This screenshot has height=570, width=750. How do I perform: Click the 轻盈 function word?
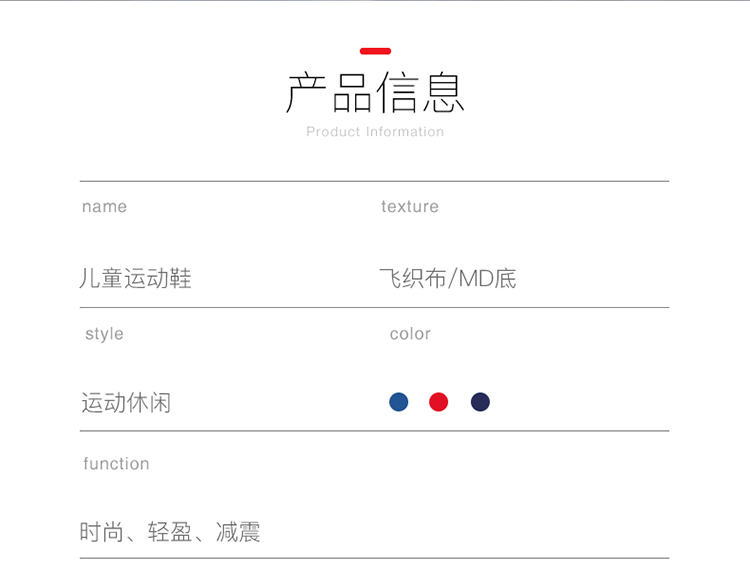pyautogui.click(x=169, y=532)
